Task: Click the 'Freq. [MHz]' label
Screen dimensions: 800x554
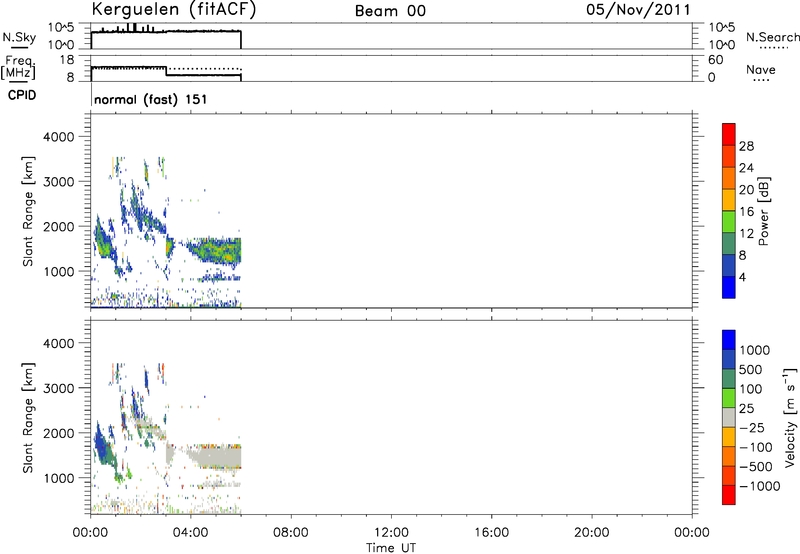Action: pyautogui.click(x=18, y=68)
